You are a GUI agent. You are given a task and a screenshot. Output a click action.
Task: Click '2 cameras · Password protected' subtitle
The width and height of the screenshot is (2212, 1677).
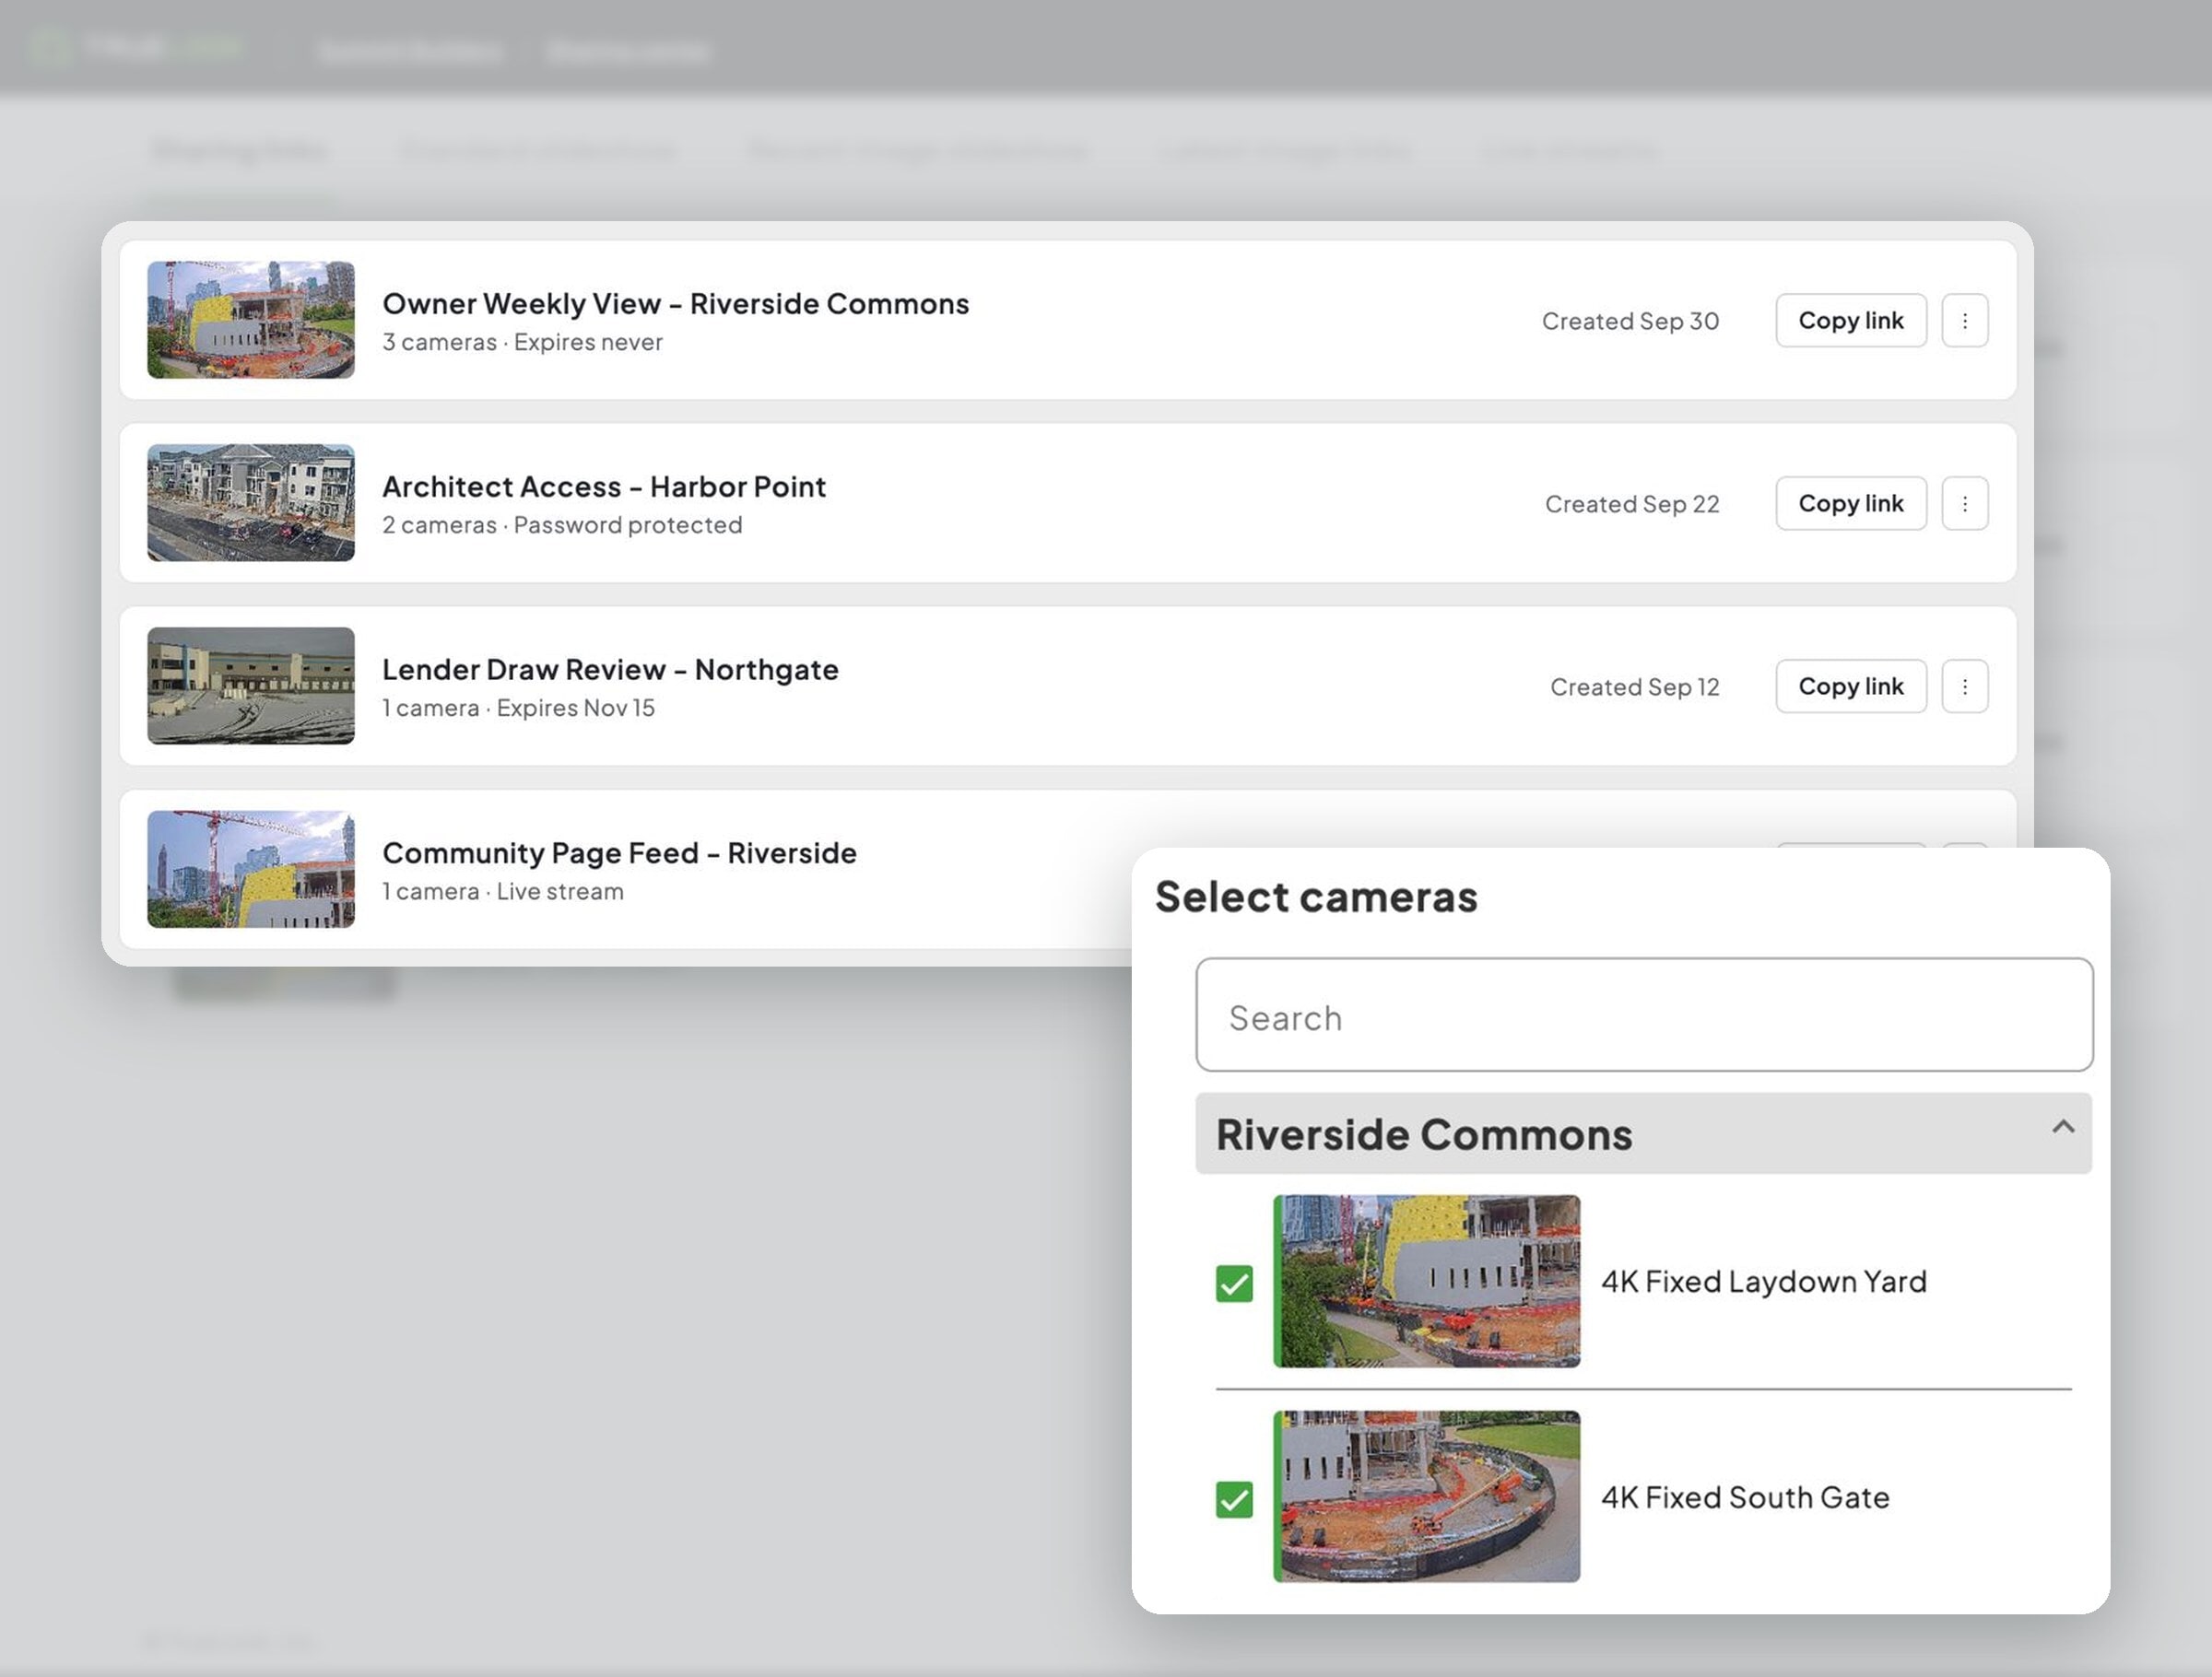tap(562, 525)
